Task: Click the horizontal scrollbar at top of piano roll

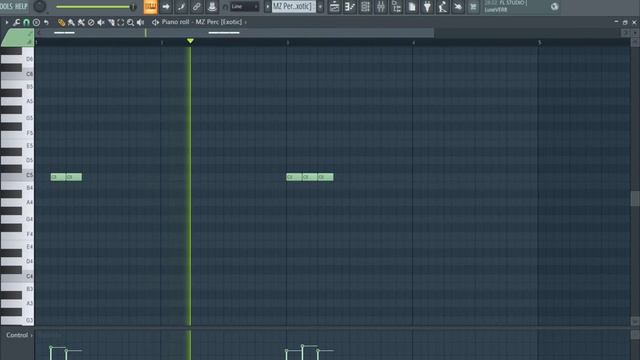Action: (x=235, y=33)
